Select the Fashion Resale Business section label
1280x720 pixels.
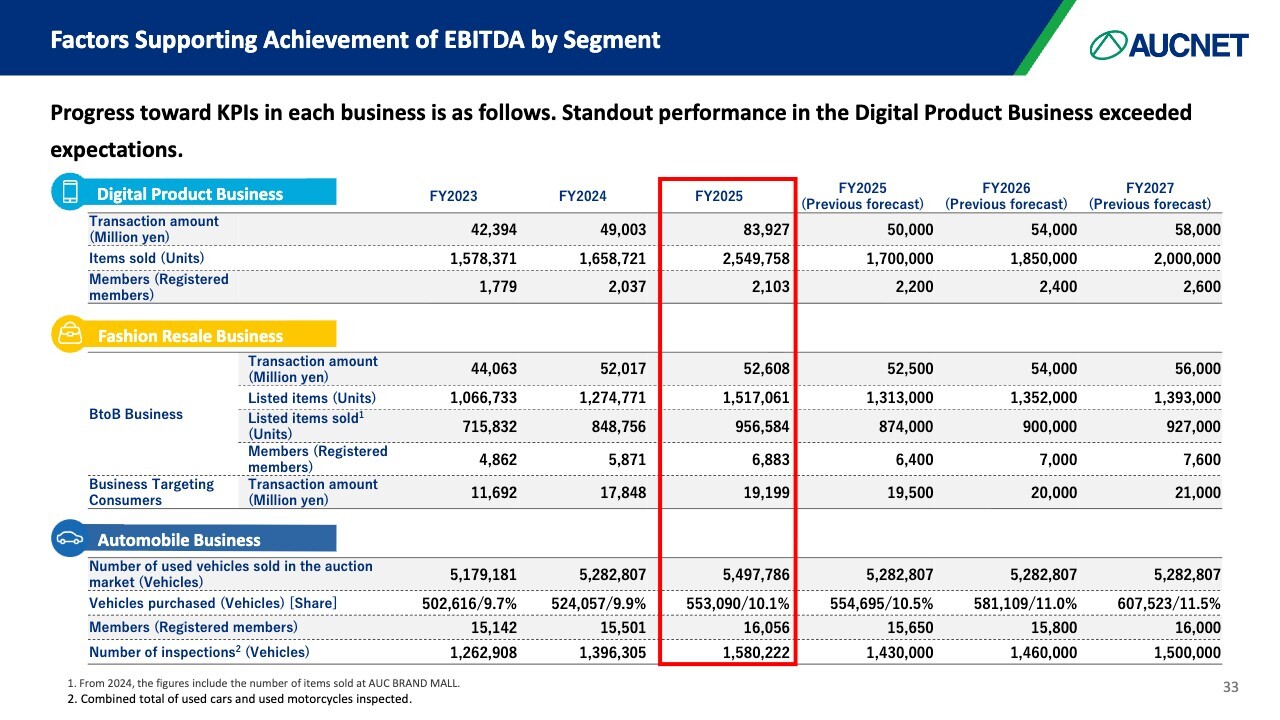tap(190, 336)
